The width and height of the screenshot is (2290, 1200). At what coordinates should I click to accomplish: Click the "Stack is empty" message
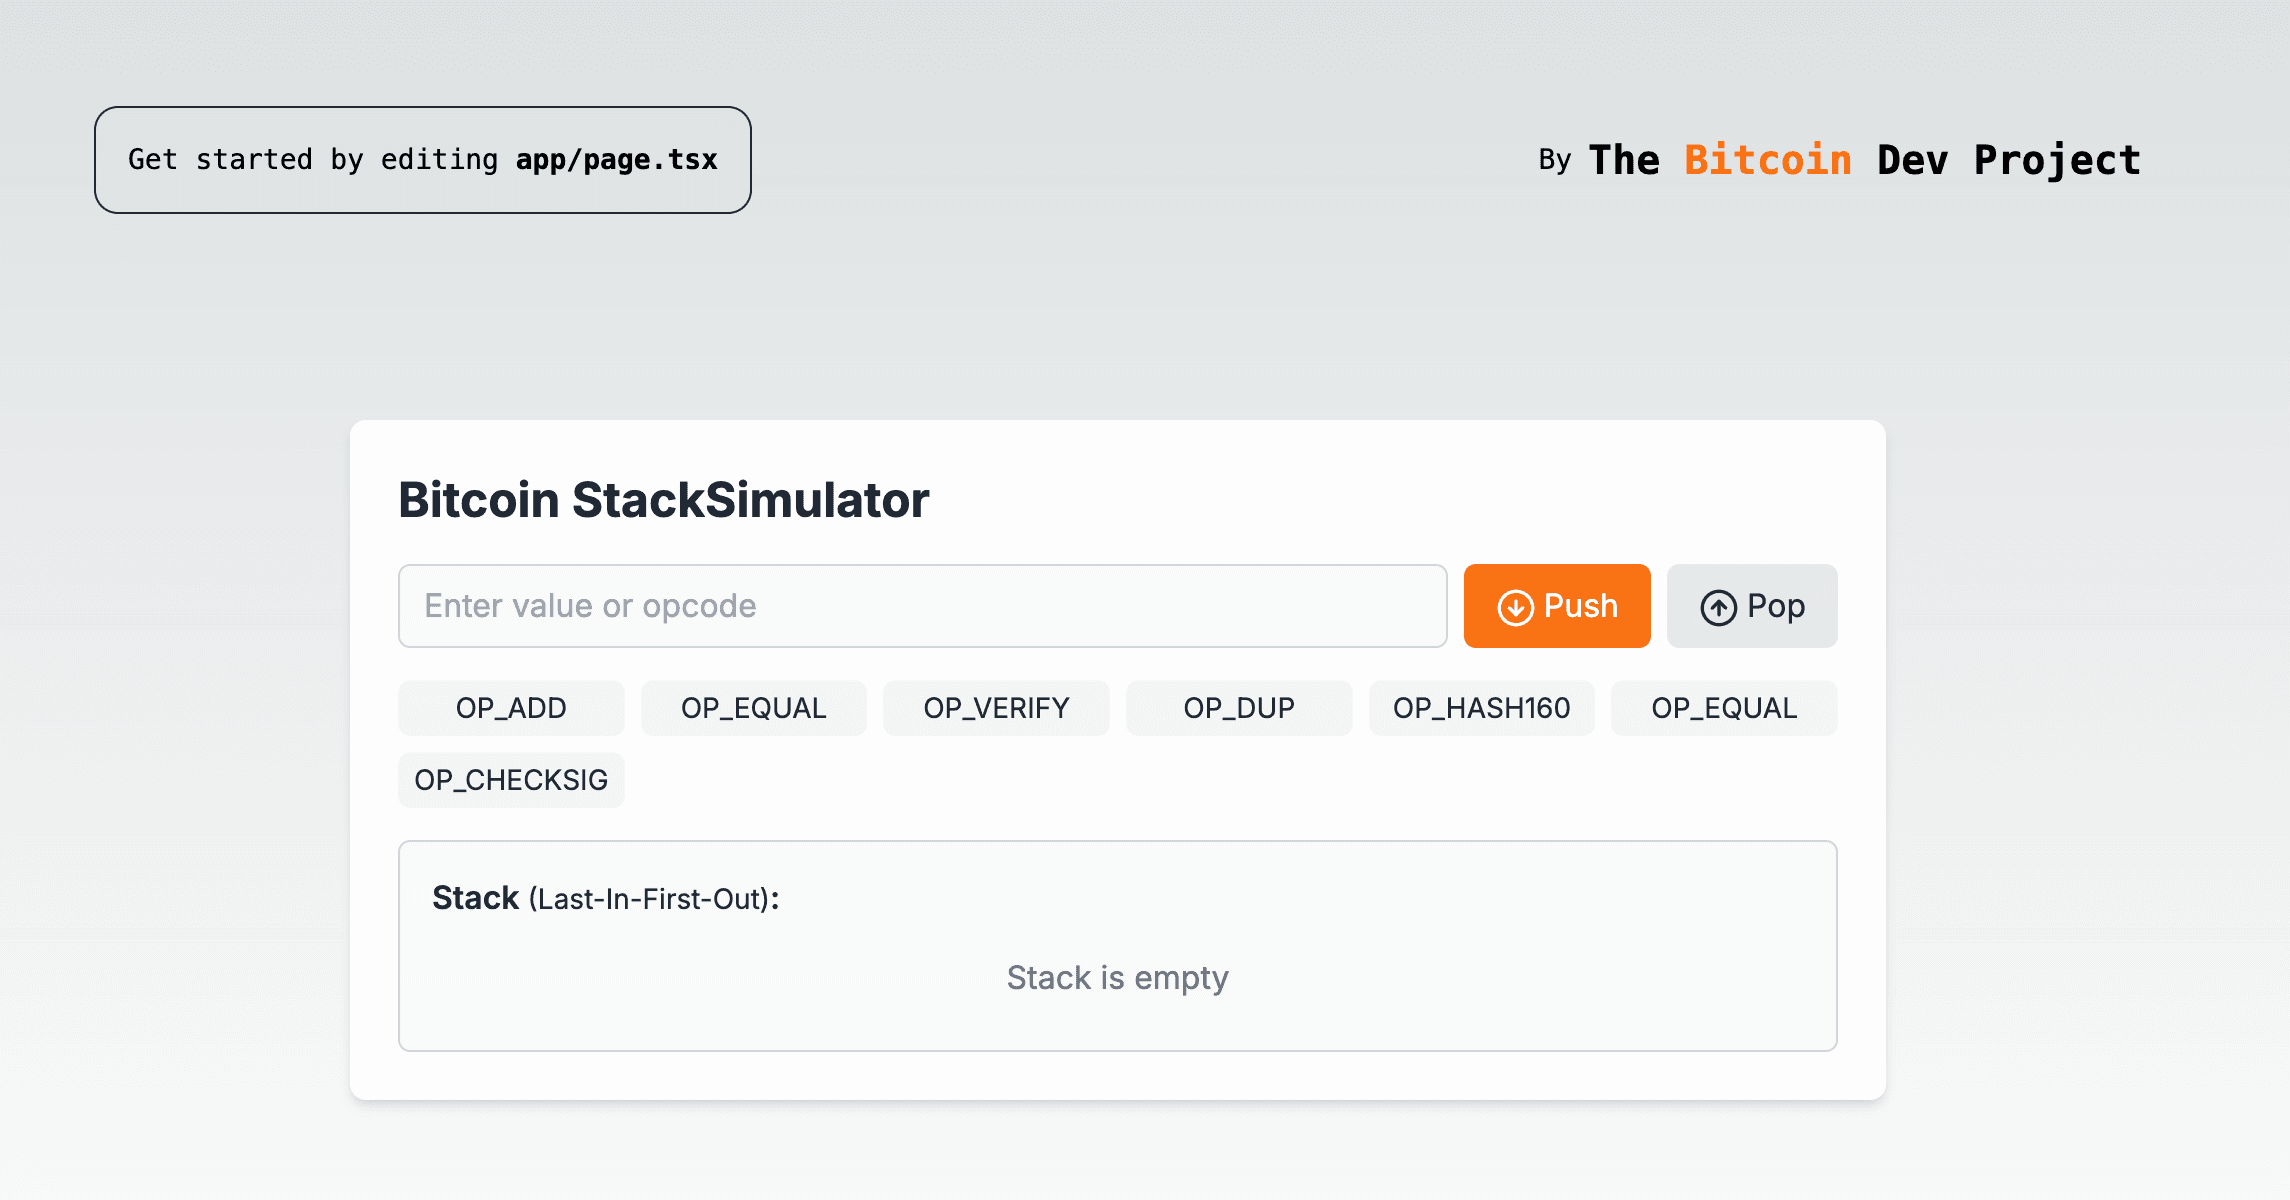coord(1117,977)
